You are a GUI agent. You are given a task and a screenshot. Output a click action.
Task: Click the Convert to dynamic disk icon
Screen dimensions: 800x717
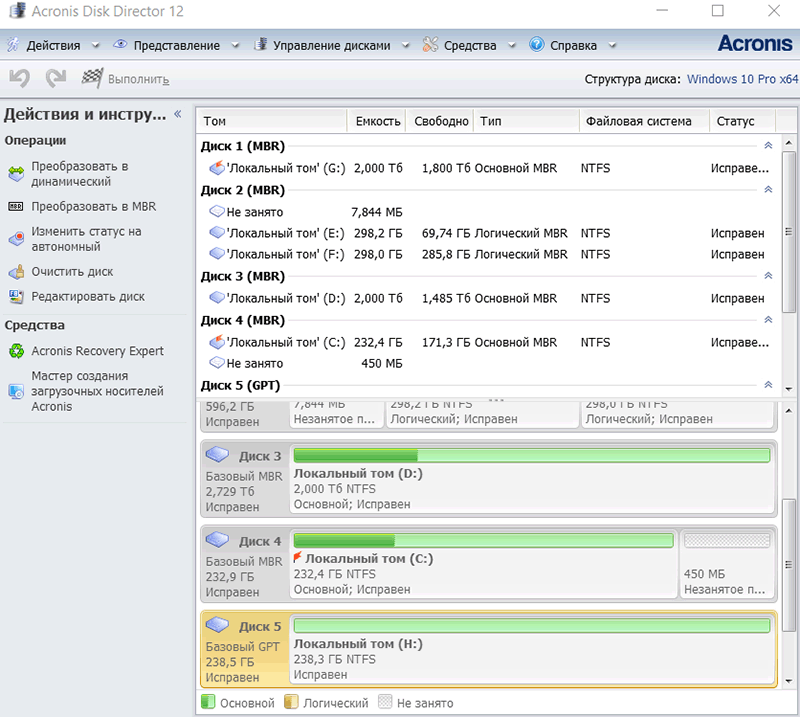[x=16, y=174]
